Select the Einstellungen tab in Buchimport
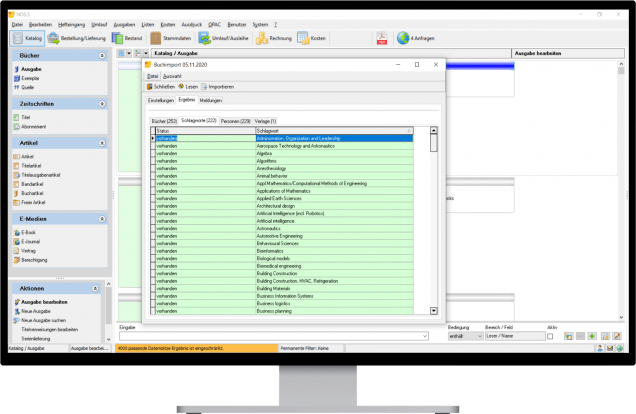636x414 pixels. [161, 100]
